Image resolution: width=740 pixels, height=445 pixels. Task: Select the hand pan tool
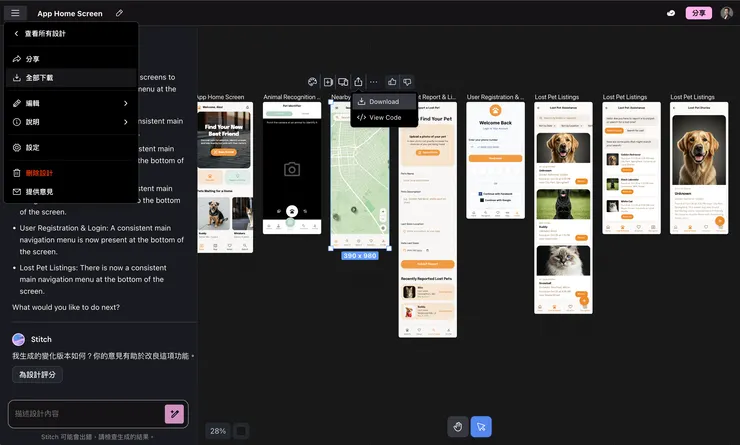458,427
